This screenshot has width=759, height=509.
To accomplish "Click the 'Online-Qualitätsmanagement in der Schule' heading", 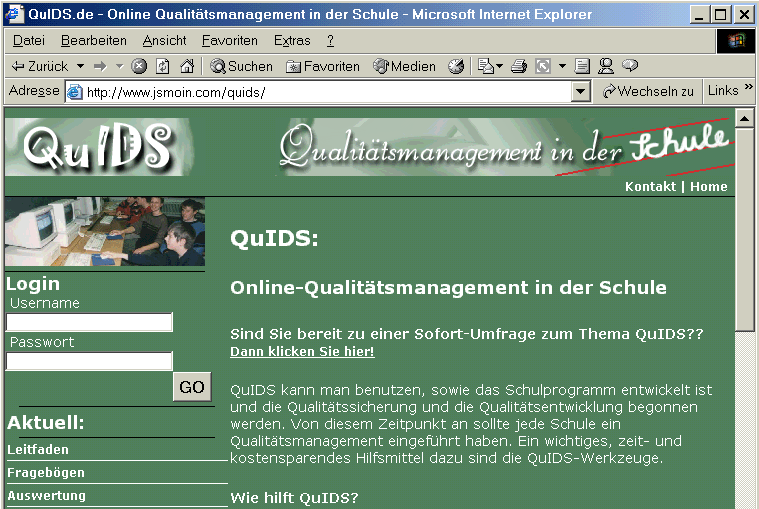I will pyautogui.click(x=448, y=287).
